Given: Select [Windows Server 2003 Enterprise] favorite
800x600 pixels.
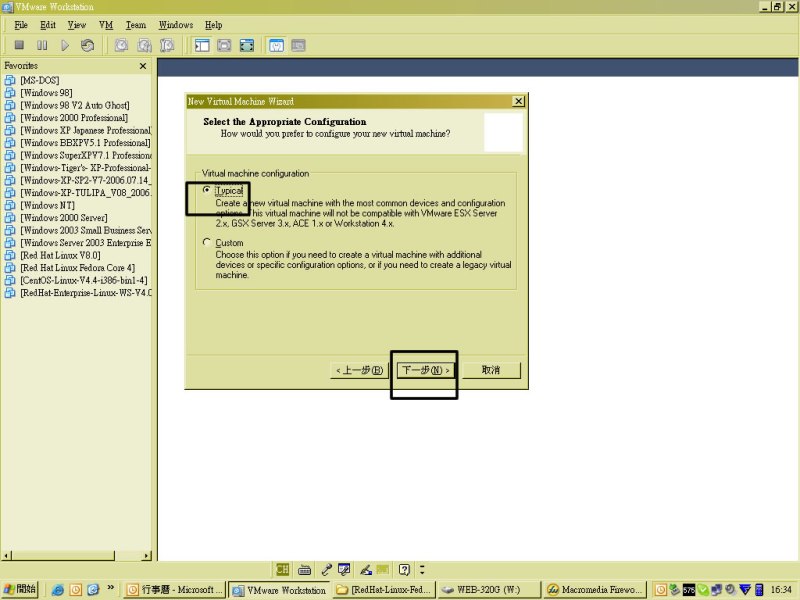Looking at the screenshot, I should click(85, 243).
